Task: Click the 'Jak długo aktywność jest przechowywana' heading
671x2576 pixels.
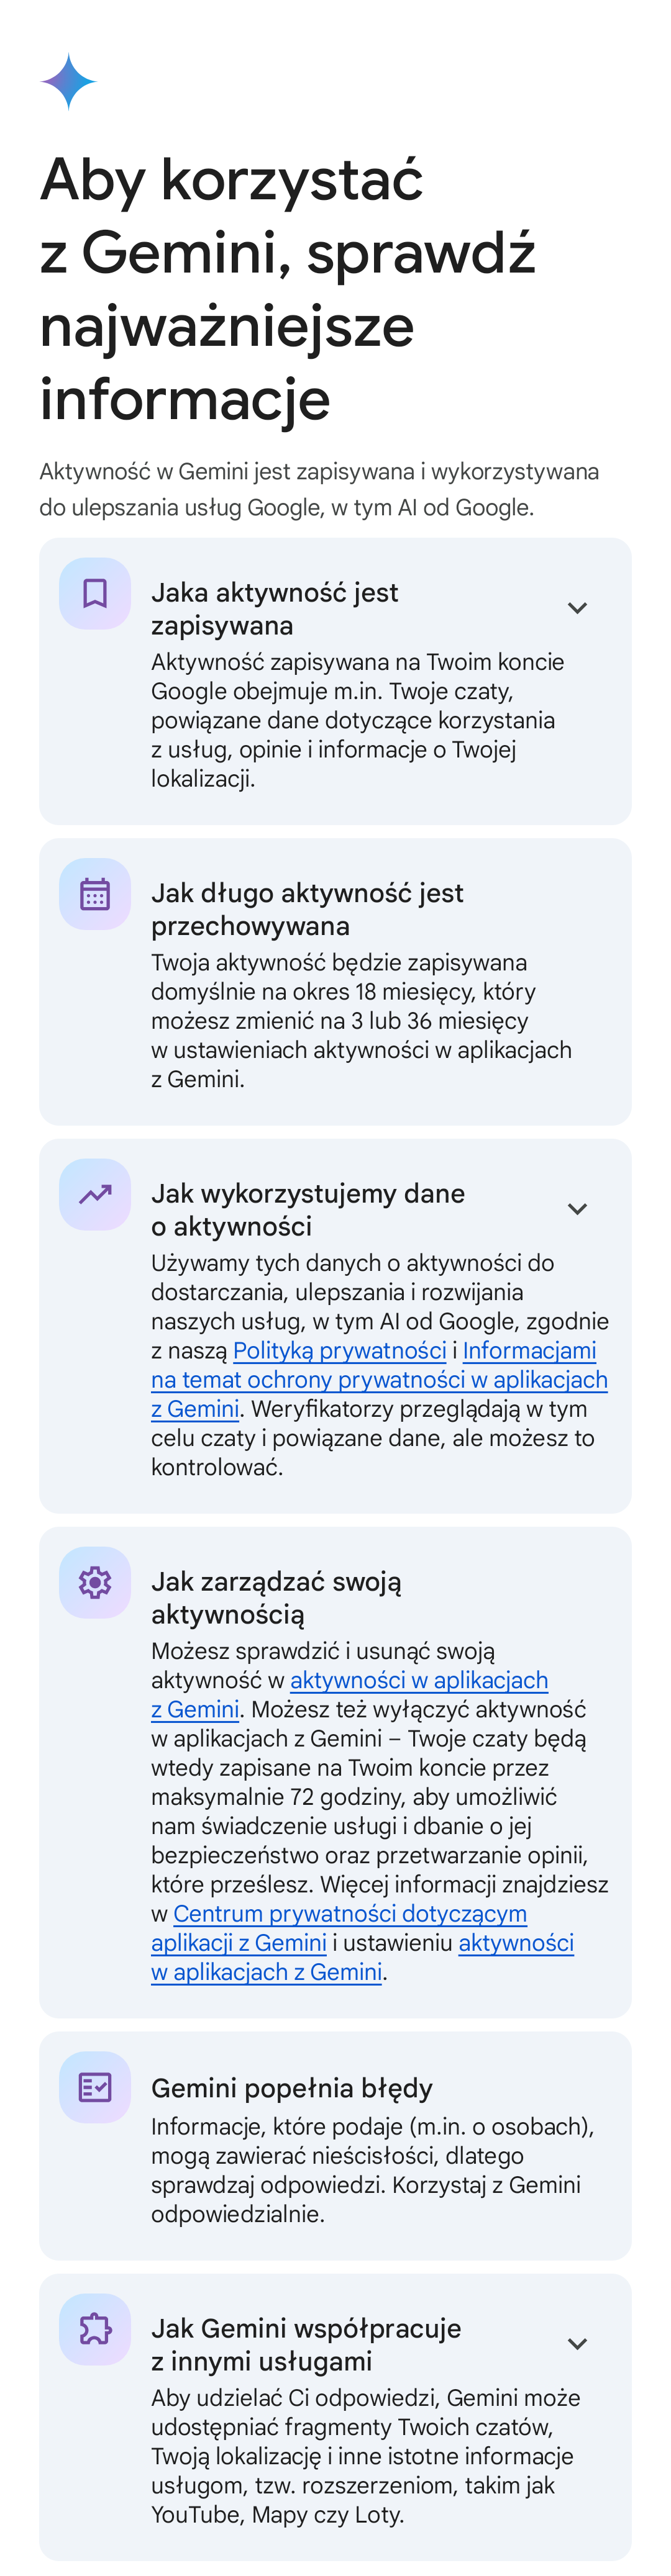Action: [x=307, y=909]
